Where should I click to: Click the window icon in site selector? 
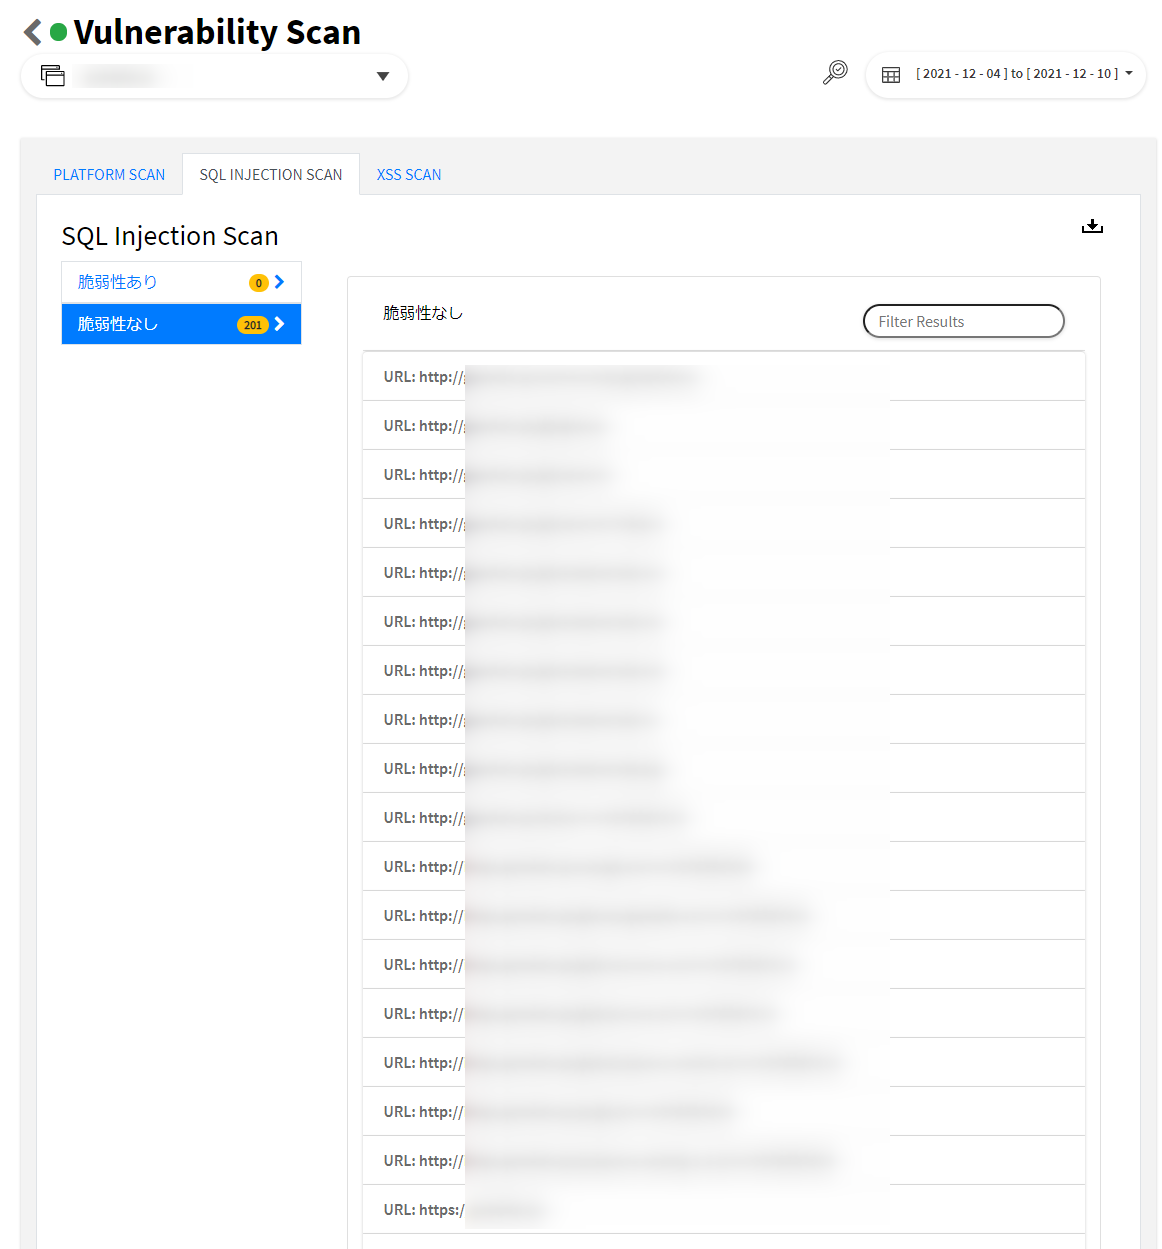(x=53, y=76)
